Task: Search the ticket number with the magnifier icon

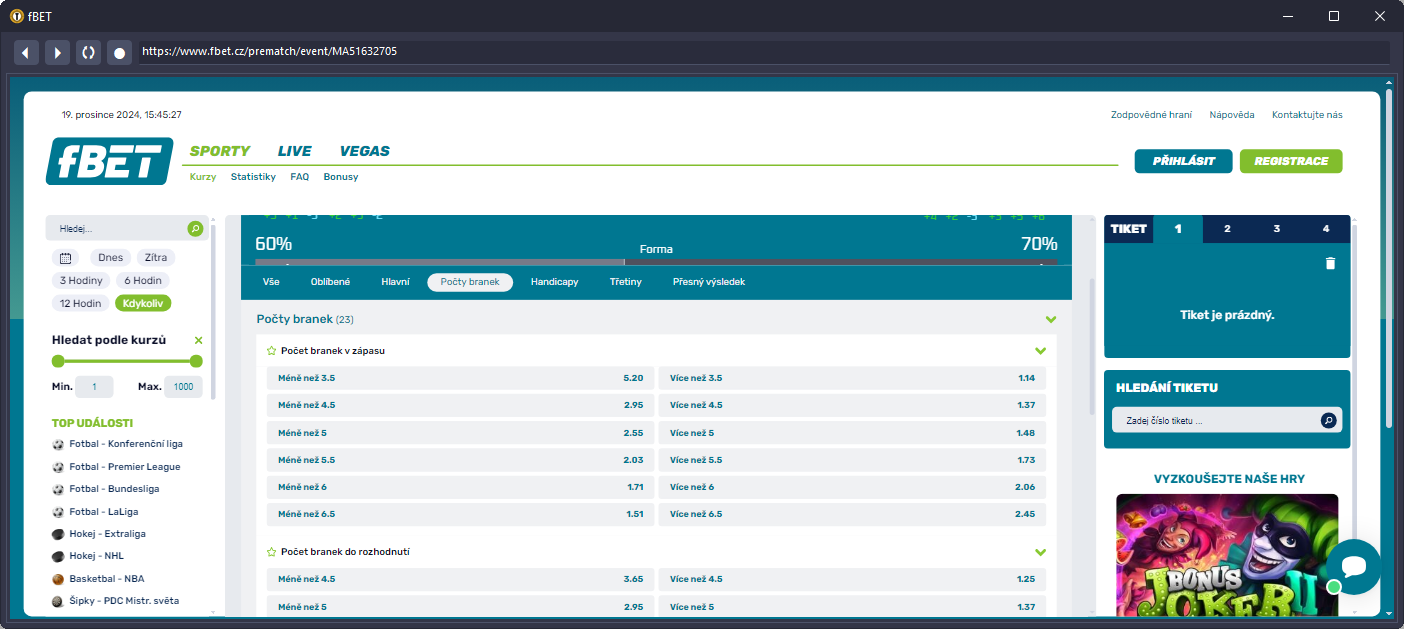Action: pos(1328,421)
